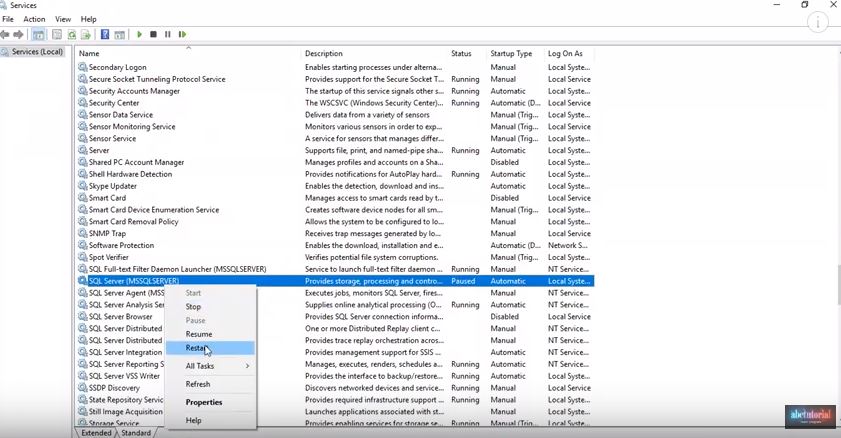Choose Restart in the context menu
This screenshot has height=438, width=841.
[210, 348]
